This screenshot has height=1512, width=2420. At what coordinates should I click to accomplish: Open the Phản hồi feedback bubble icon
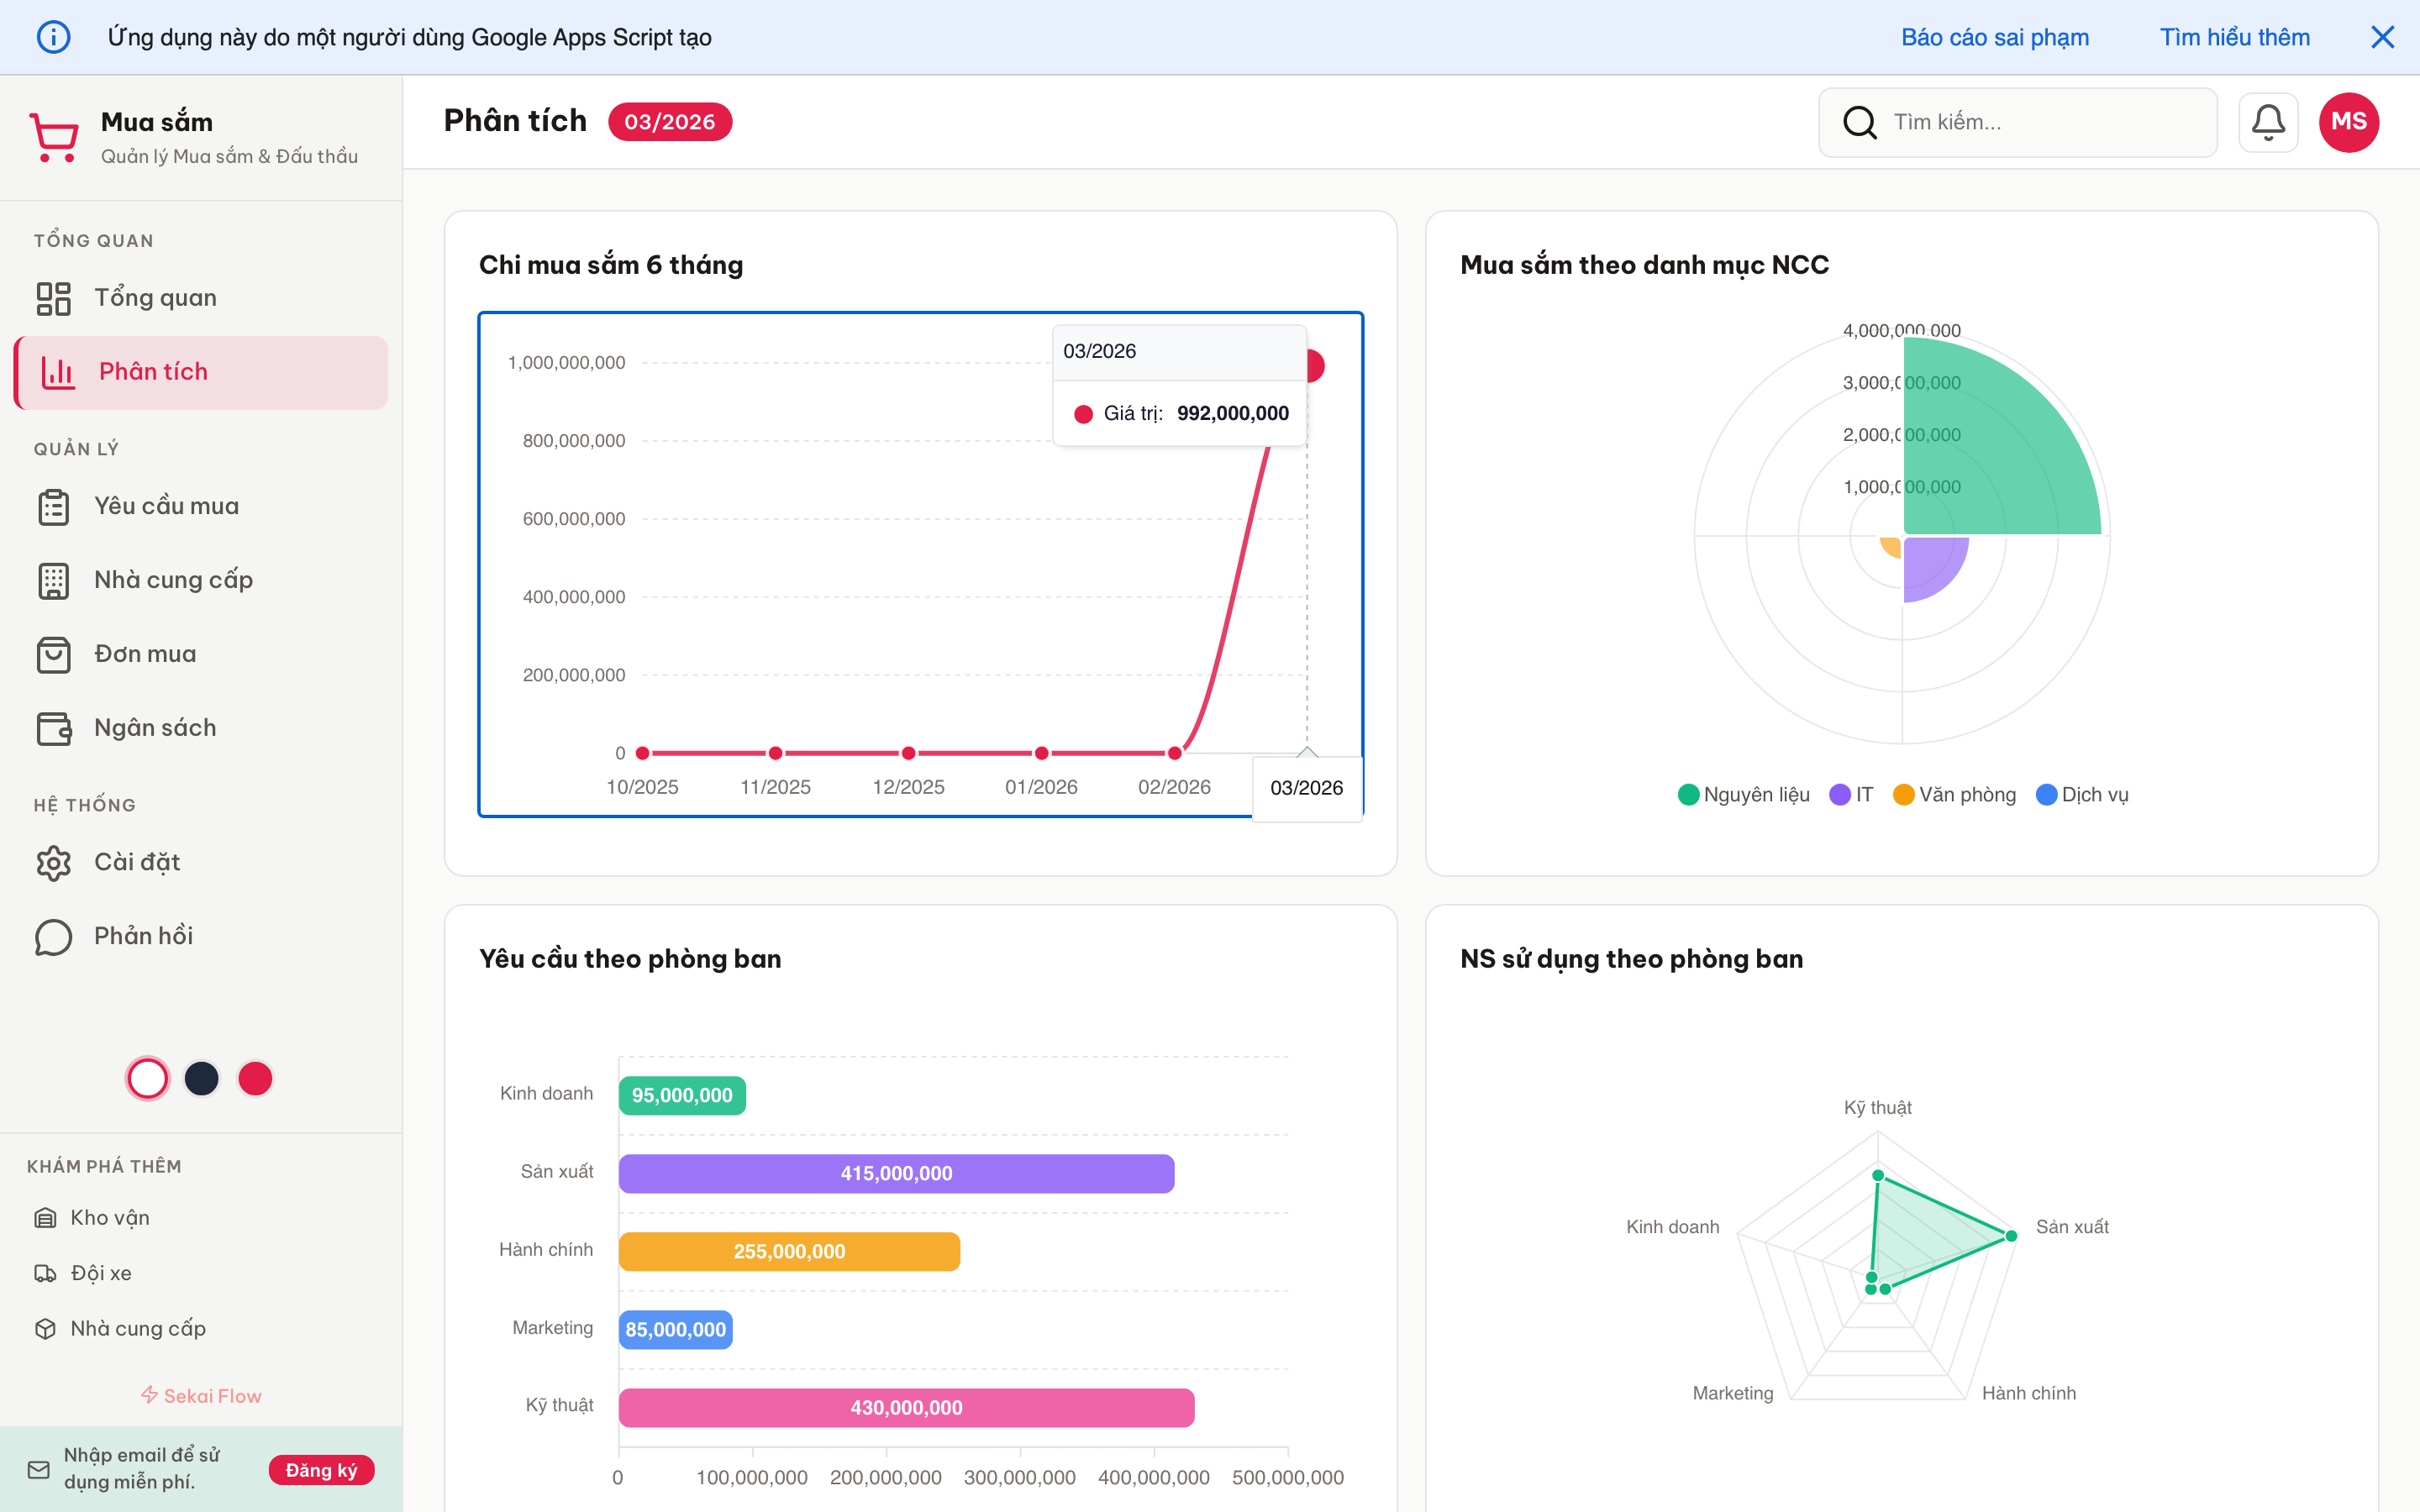[54, 936]
